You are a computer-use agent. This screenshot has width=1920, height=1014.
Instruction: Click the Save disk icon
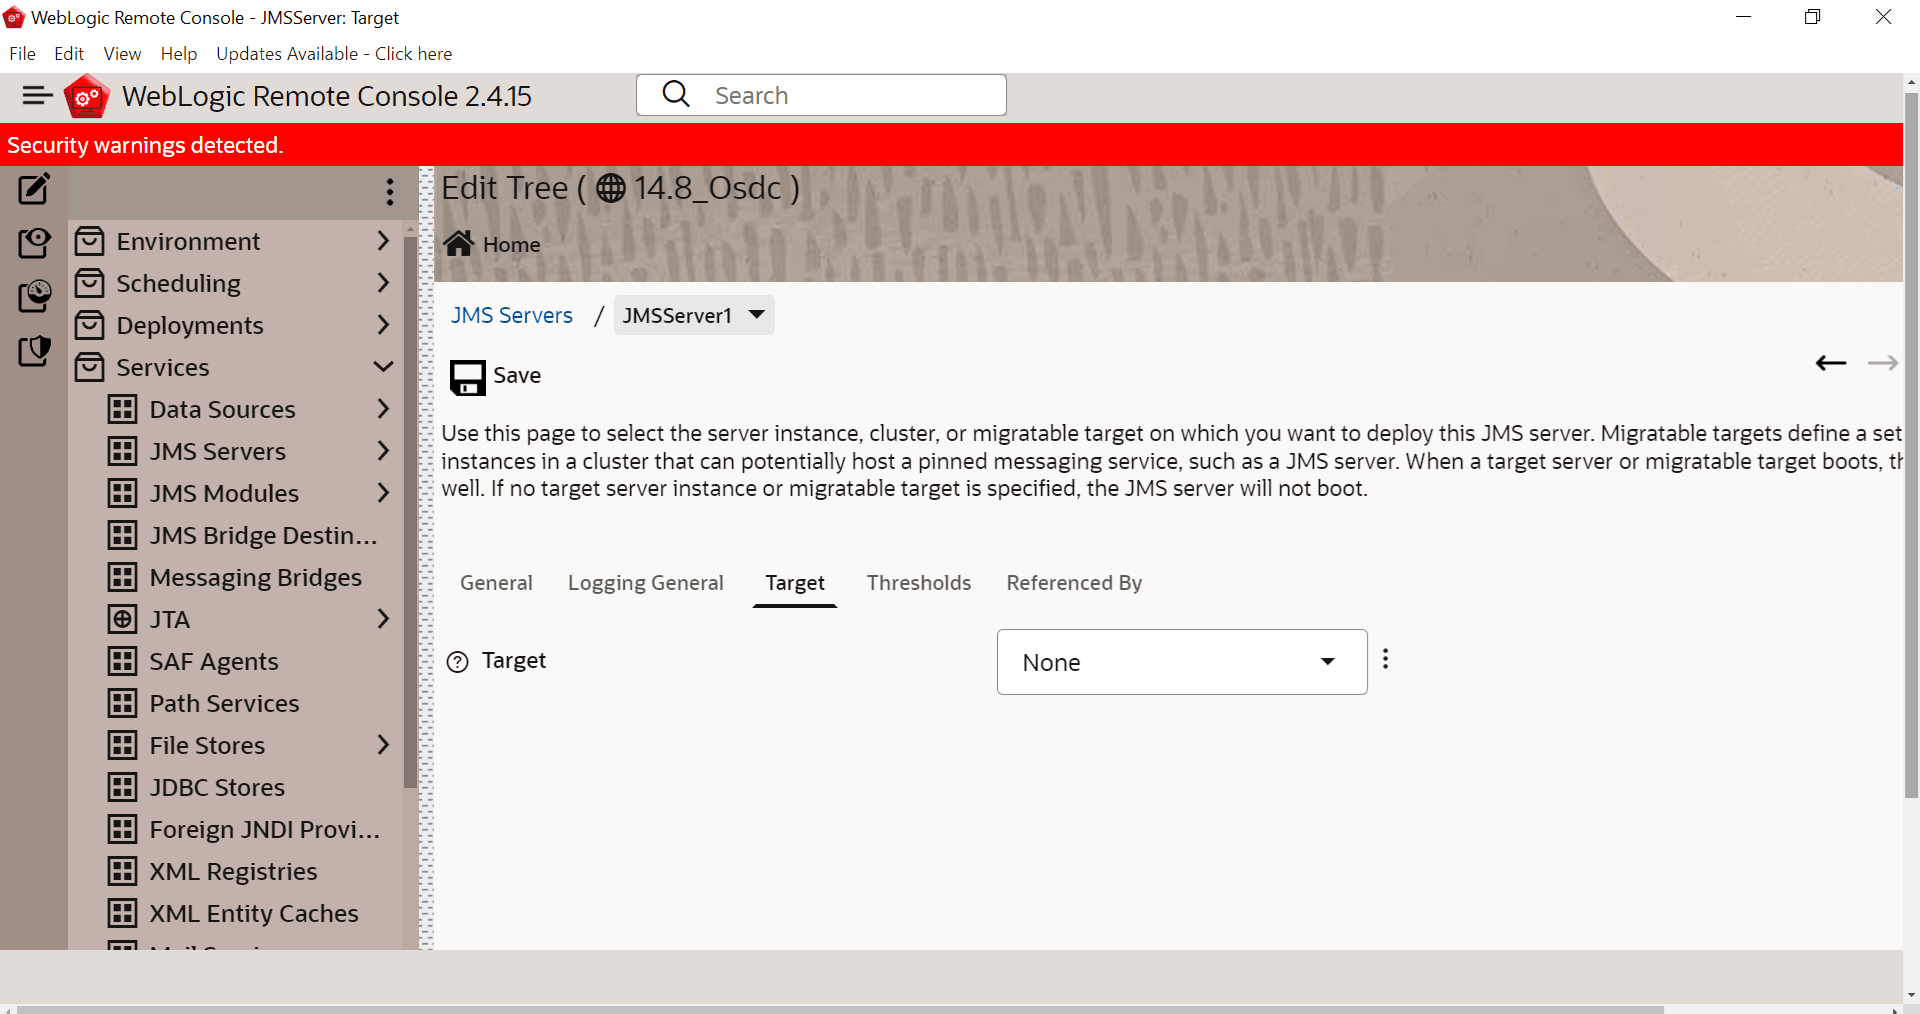(467, 377)
